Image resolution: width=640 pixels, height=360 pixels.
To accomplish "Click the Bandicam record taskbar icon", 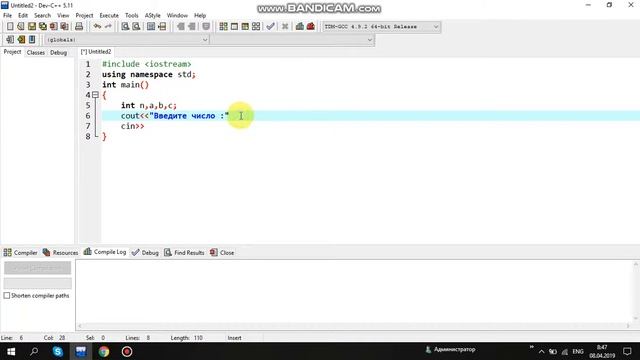I will [127, 351].
